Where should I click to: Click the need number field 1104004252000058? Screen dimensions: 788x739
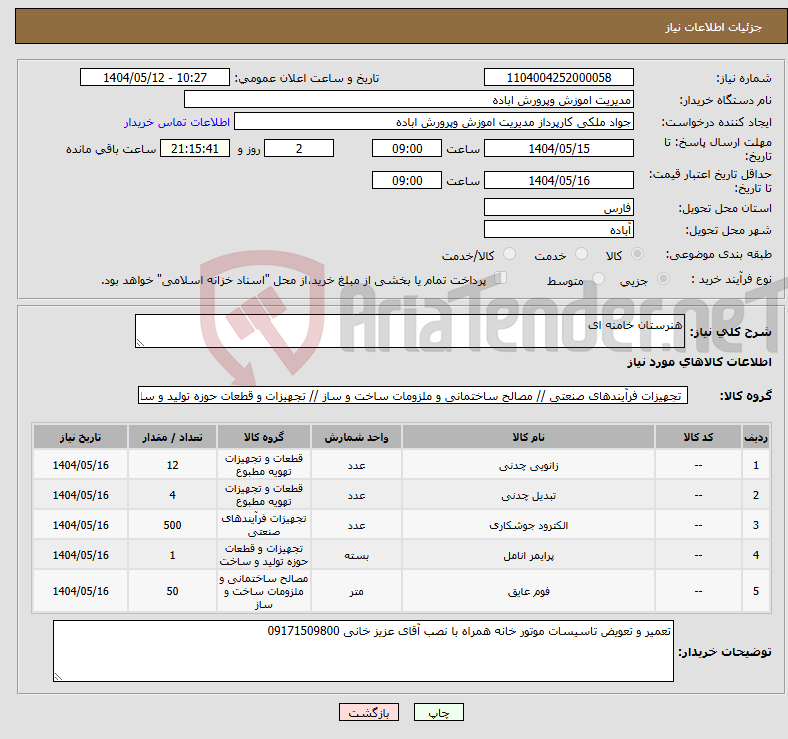[558, 77]
